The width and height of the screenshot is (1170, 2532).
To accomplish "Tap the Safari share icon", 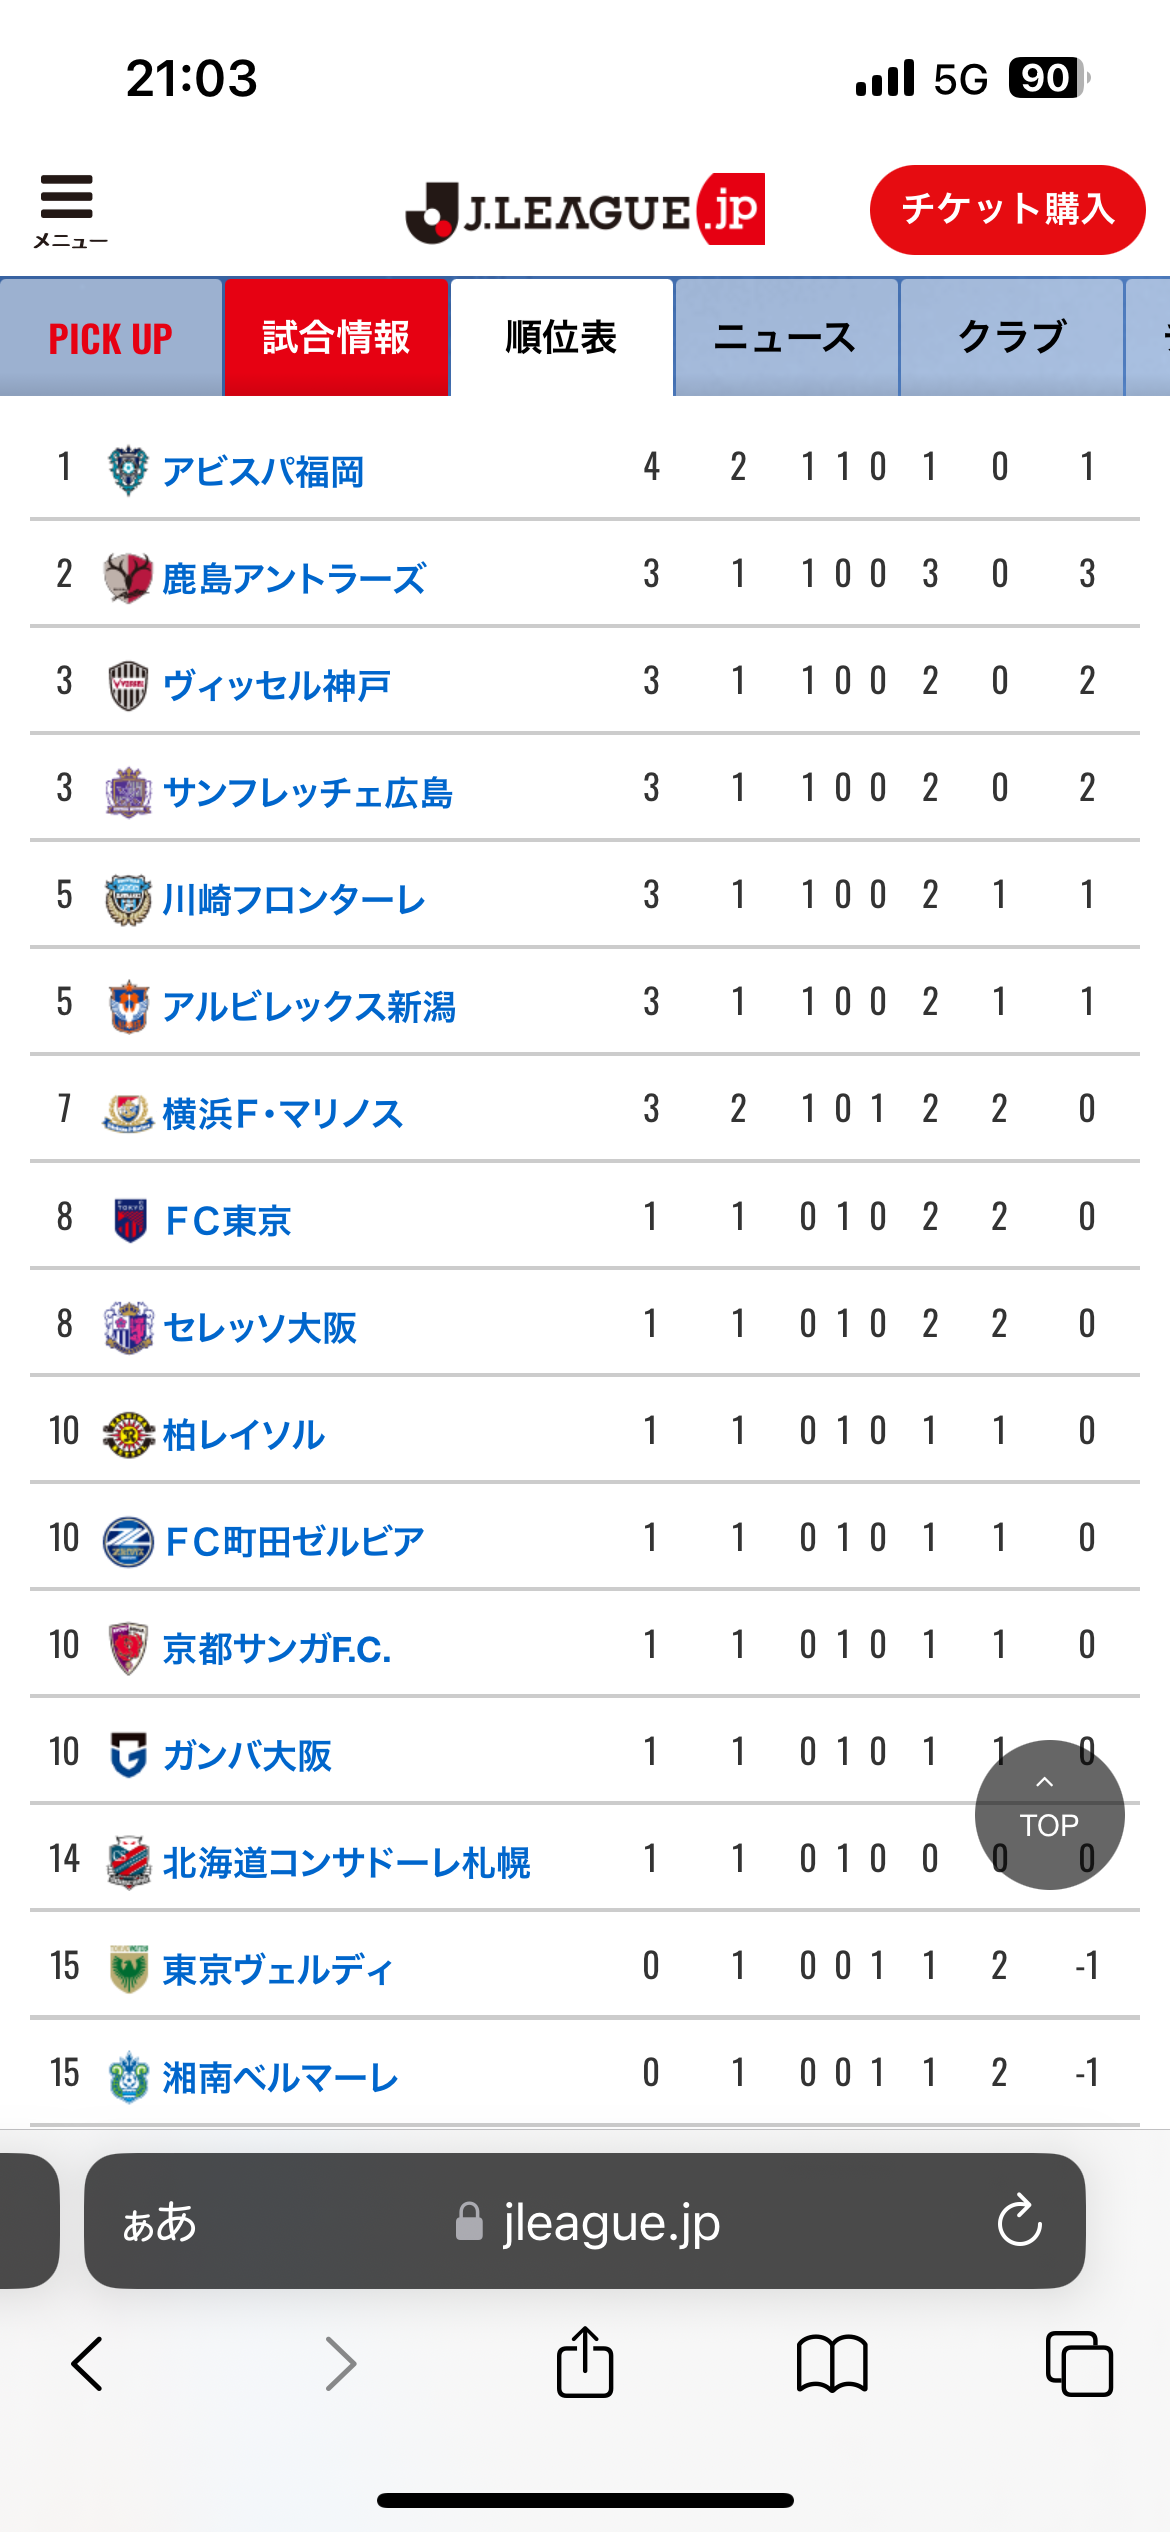I will (x=585, y=2362).
